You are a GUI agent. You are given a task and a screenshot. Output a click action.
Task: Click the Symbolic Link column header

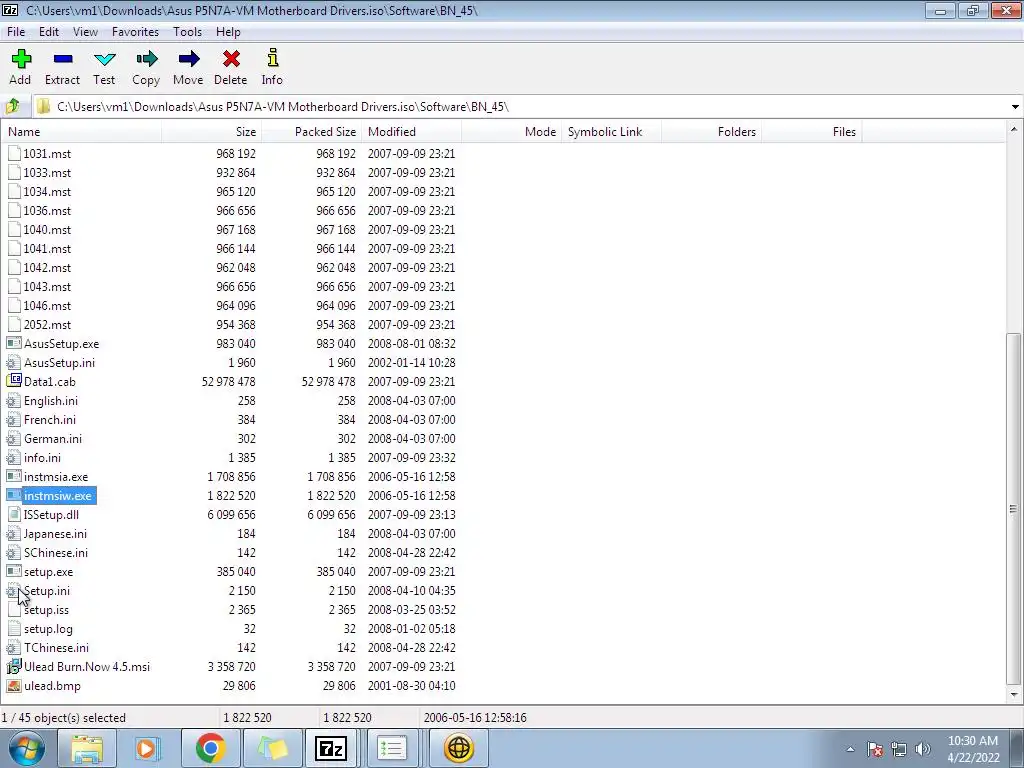point(611,131)
